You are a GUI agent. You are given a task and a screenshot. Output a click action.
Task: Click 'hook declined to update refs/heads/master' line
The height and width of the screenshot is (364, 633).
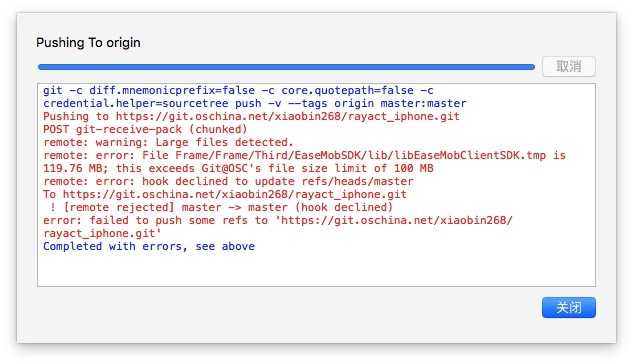click(x=228, y=182)
